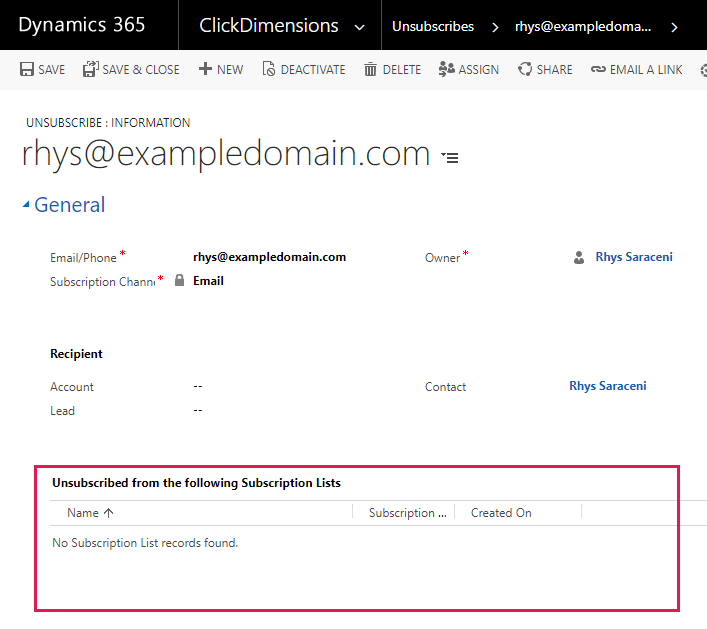
Task: Expand chevron after rhys@exampledoma... breadcrumb
Action: pos(674,28)
